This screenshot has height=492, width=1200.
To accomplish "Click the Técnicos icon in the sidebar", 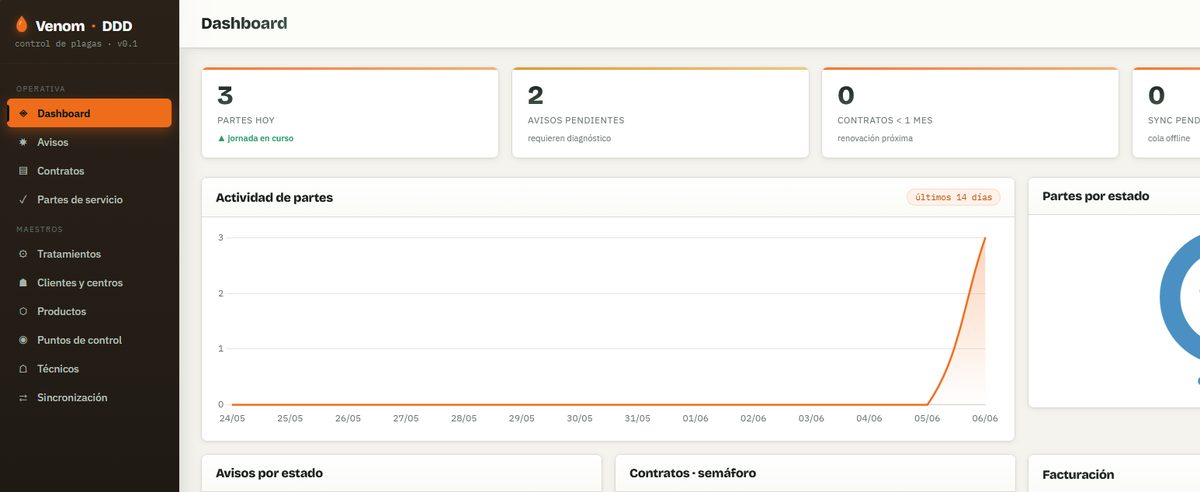I will (23, 369).
